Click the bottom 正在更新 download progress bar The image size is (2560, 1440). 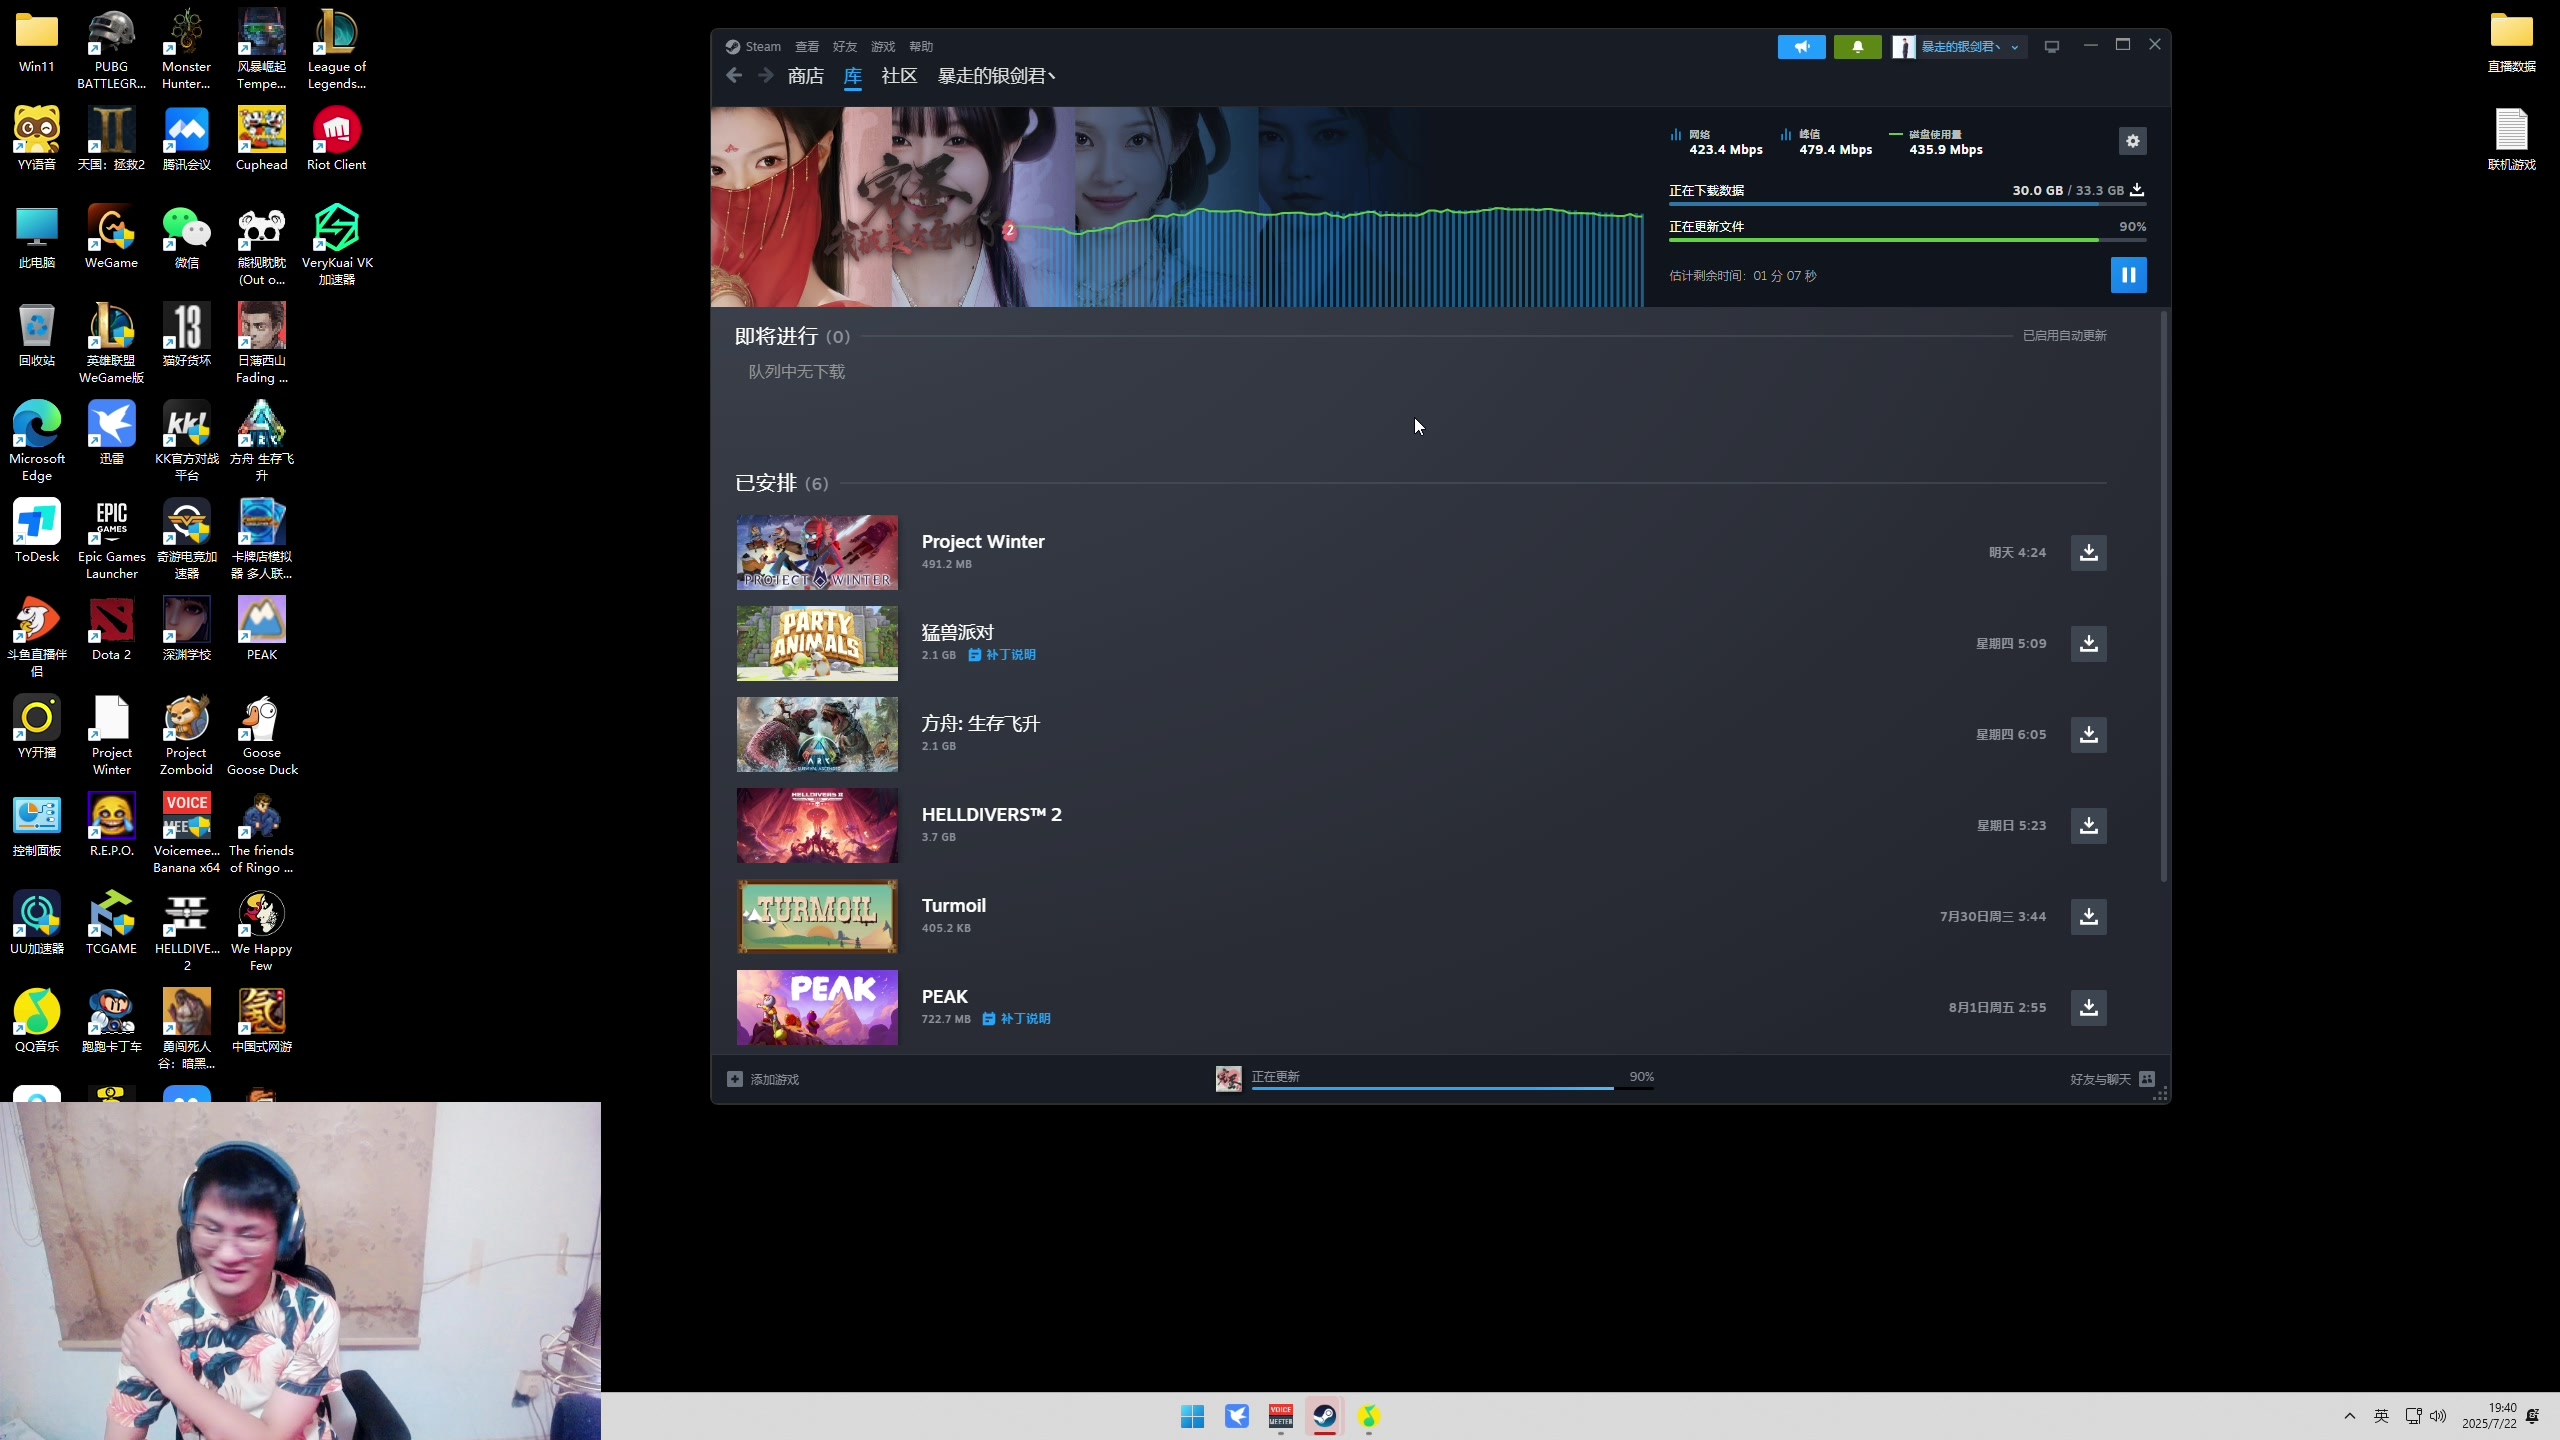[x=1452, y=1088]
